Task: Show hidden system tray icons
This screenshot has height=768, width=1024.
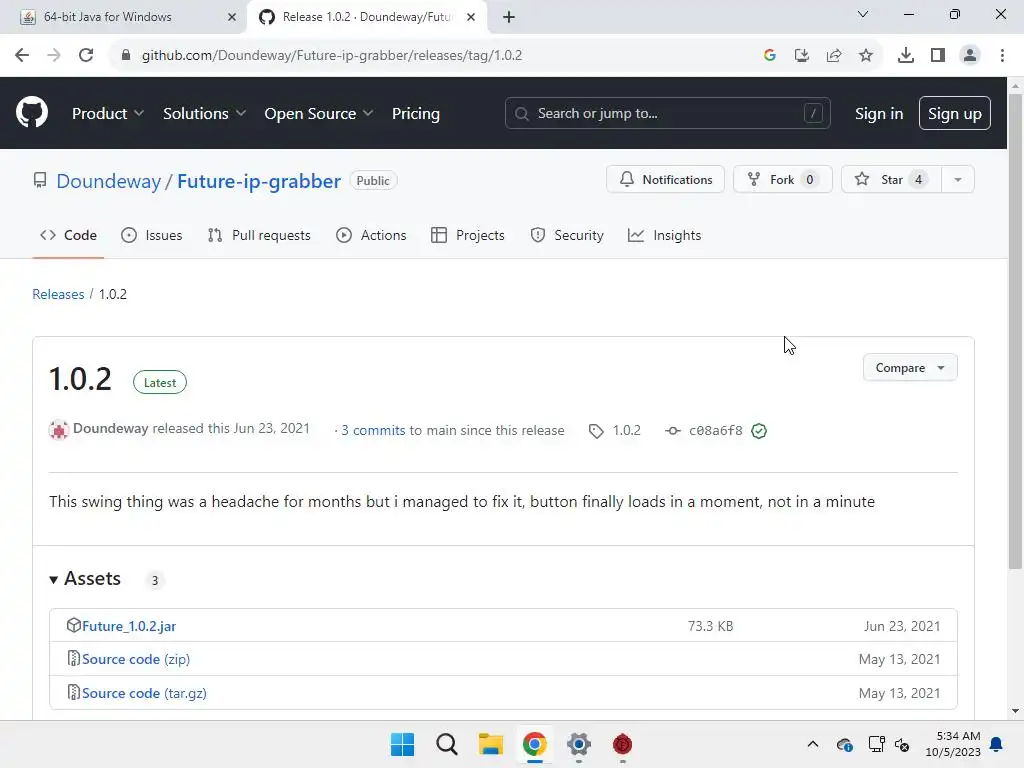Action: [812, 744]
